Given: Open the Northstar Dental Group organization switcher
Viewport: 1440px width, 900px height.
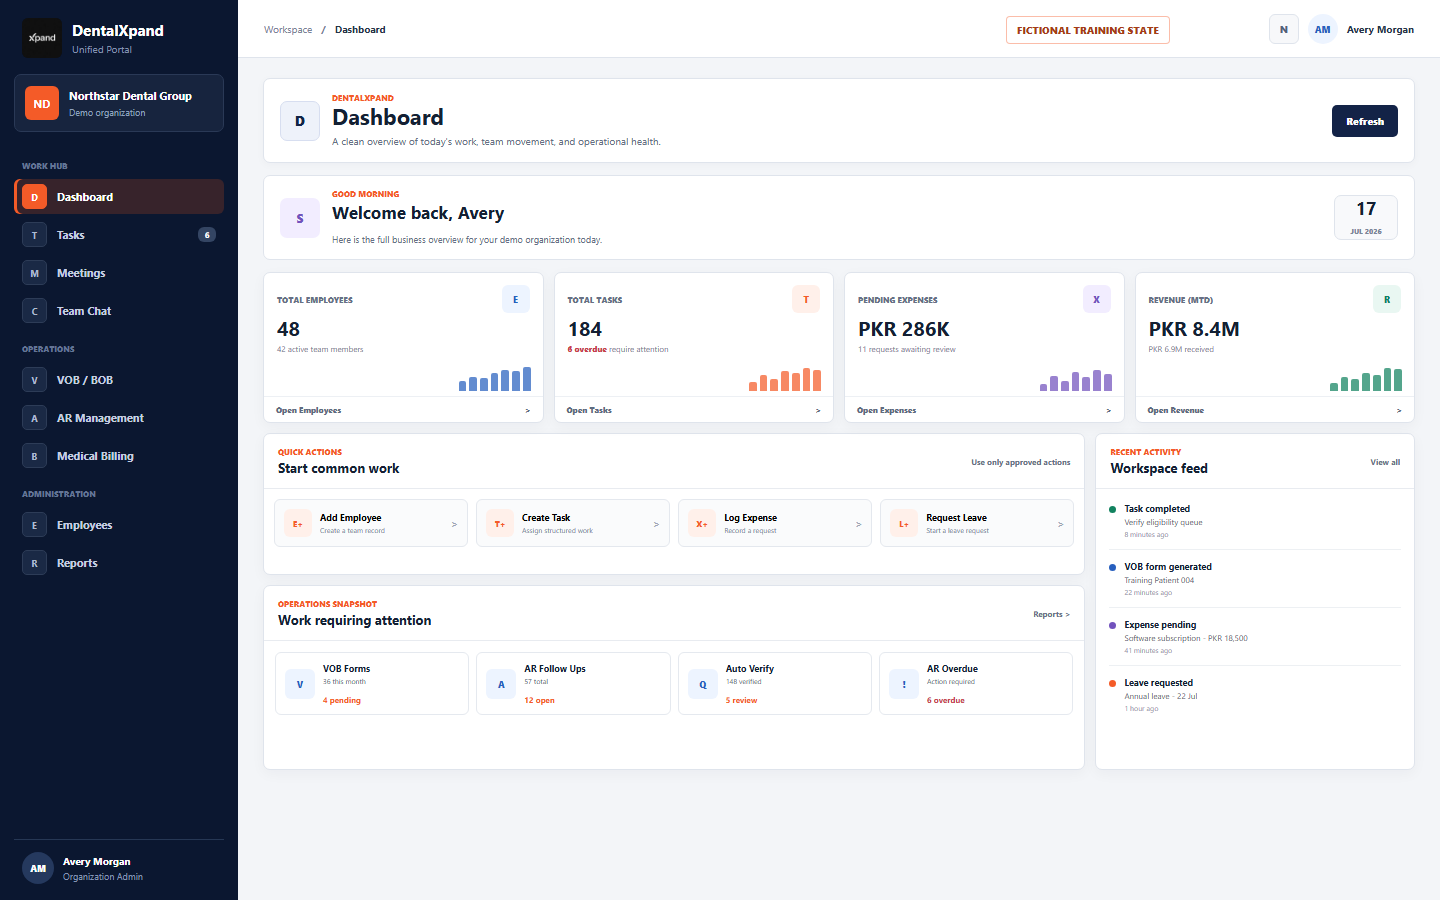Looking at the screenshot, I should point(119,103).
